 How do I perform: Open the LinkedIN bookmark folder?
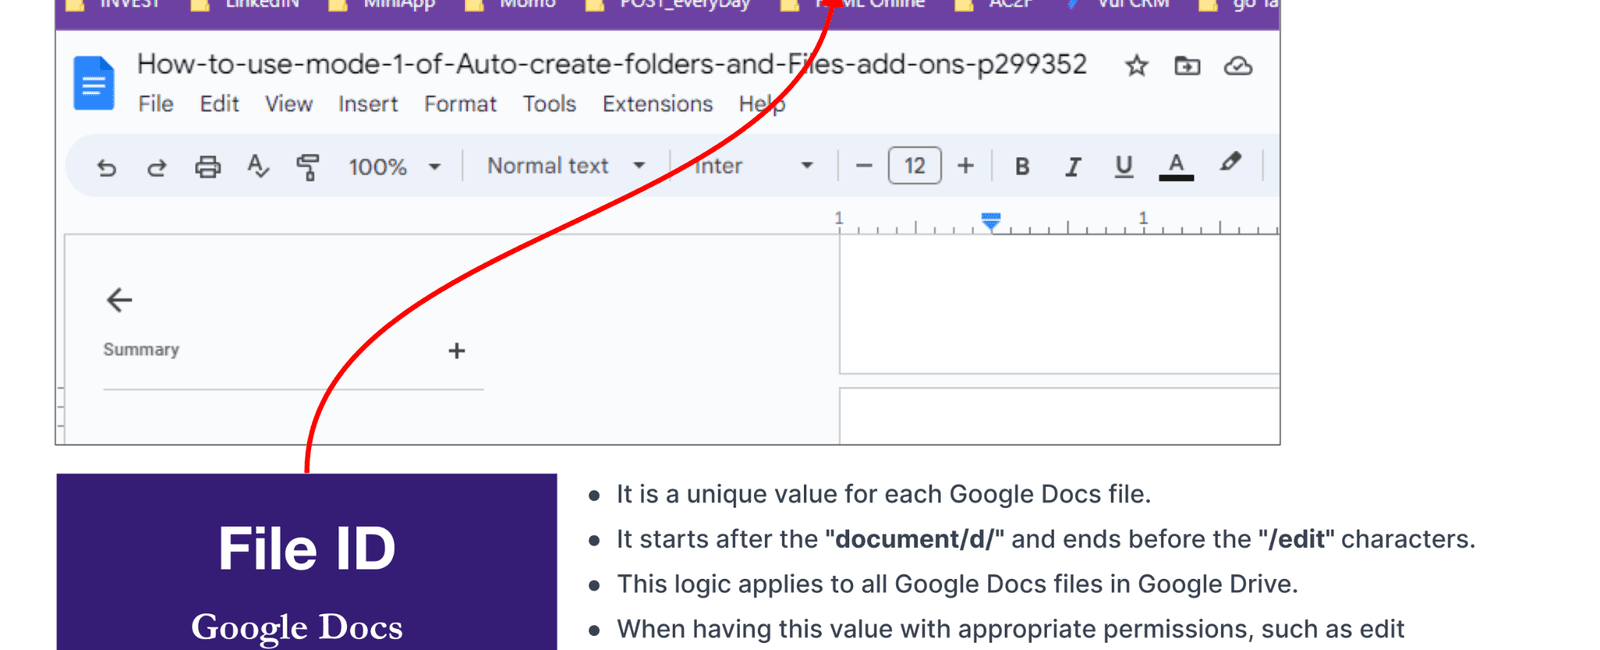245,5
